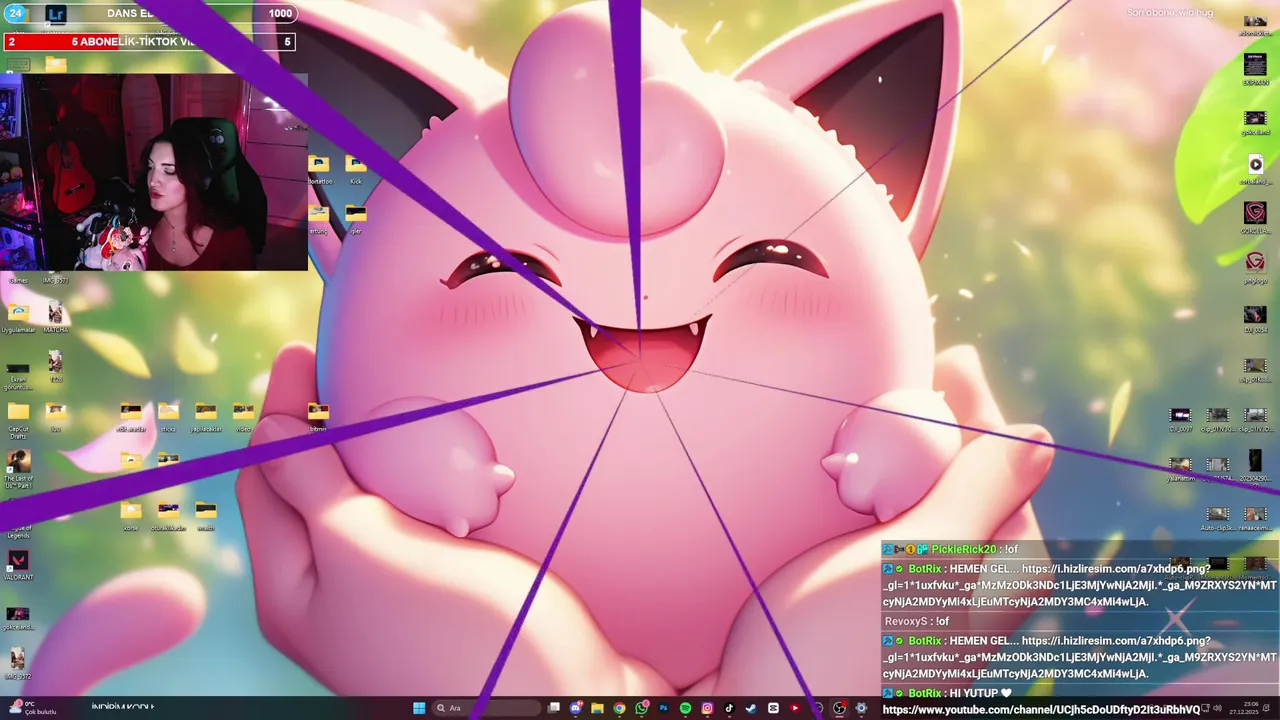Click the hizliresim link in BotRix's first message
This screenshot has width=1280, height=720.
tap(1080, 585)
